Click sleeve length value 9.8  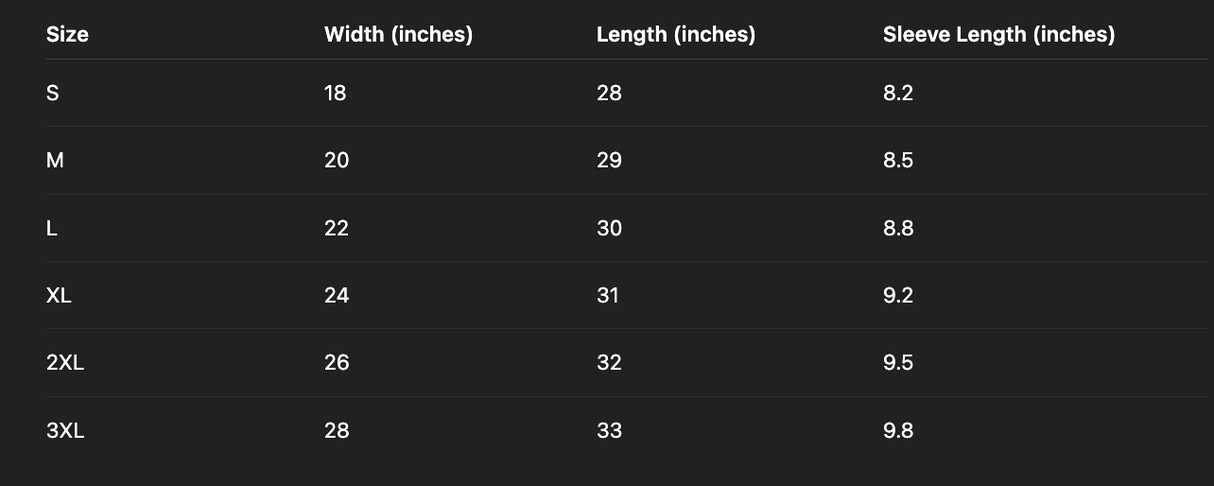(898, 430)
